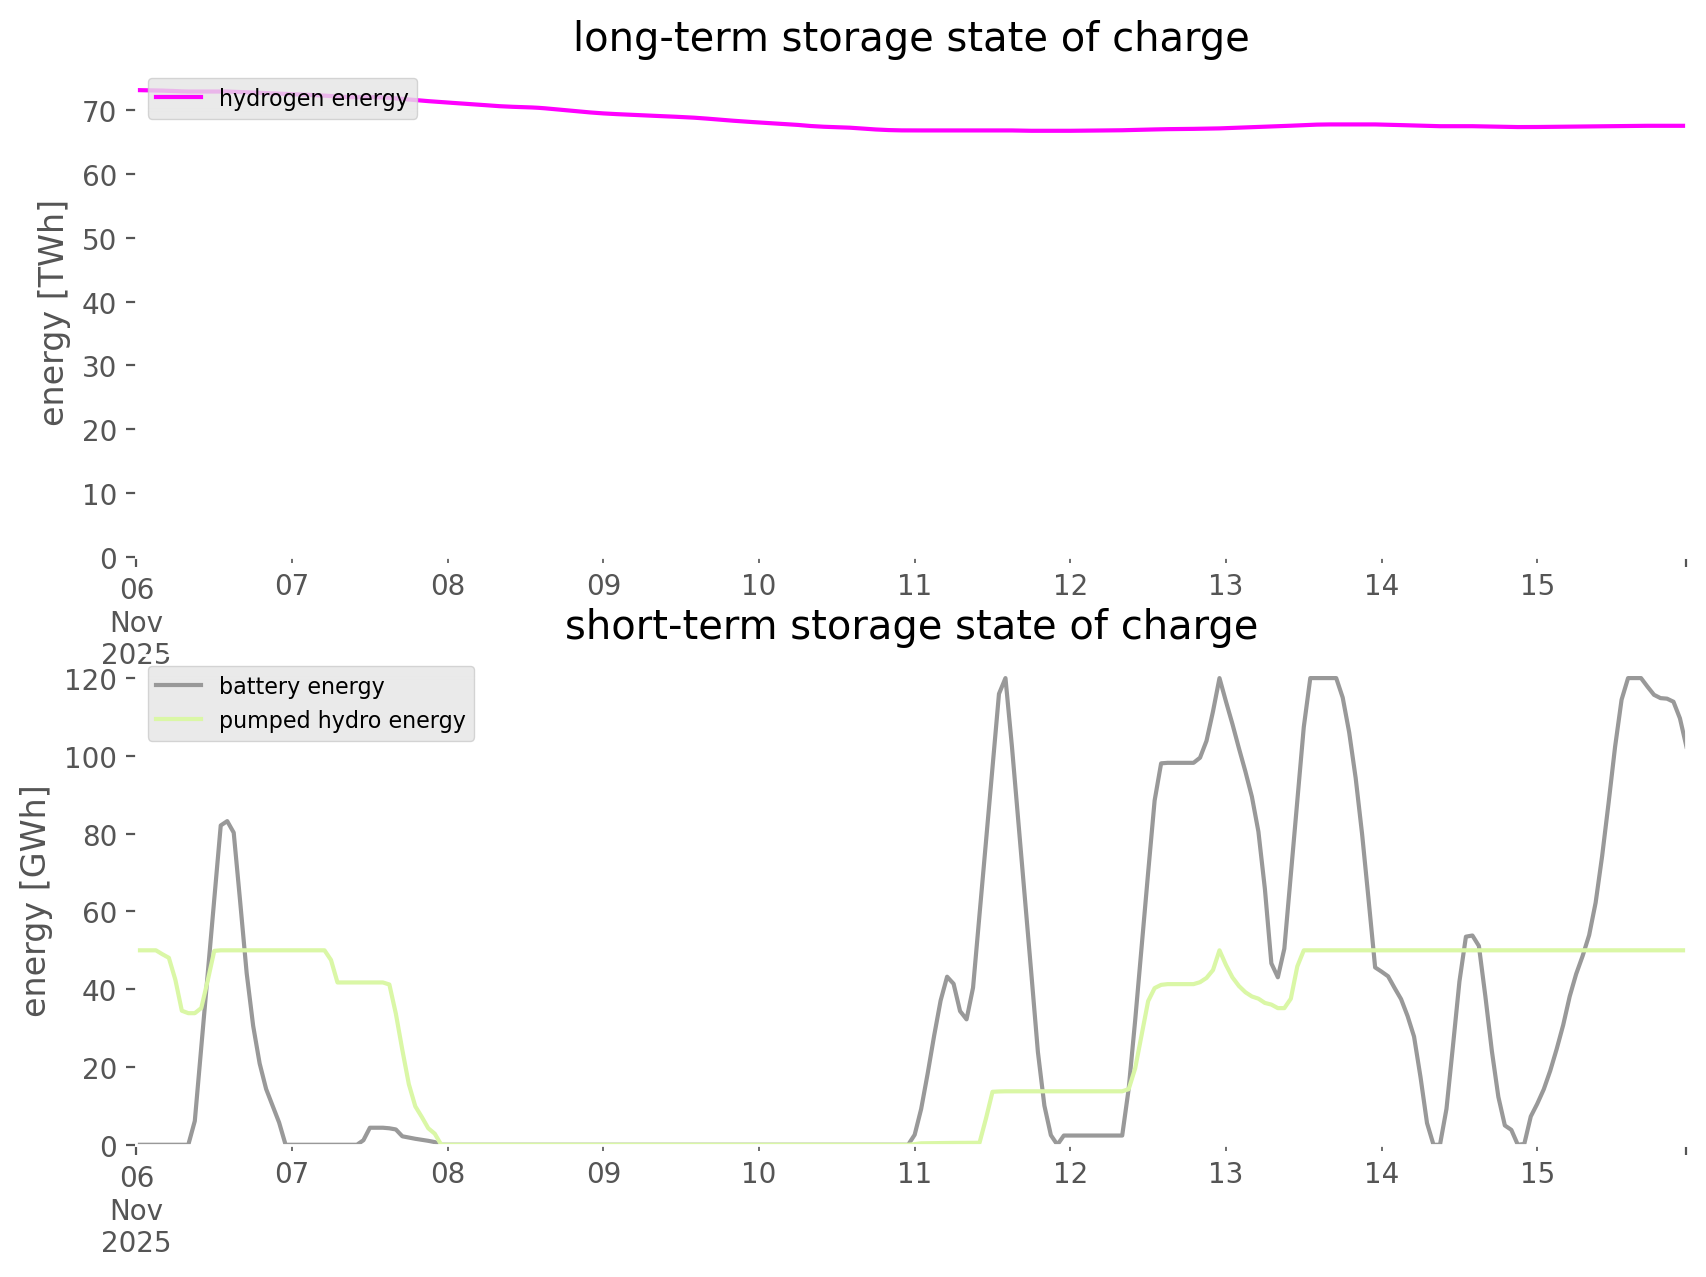Screen dimensions: 1706x1277
Task: Click date tick 11 on the long-term chart
Action: click(x=914, y=585)
